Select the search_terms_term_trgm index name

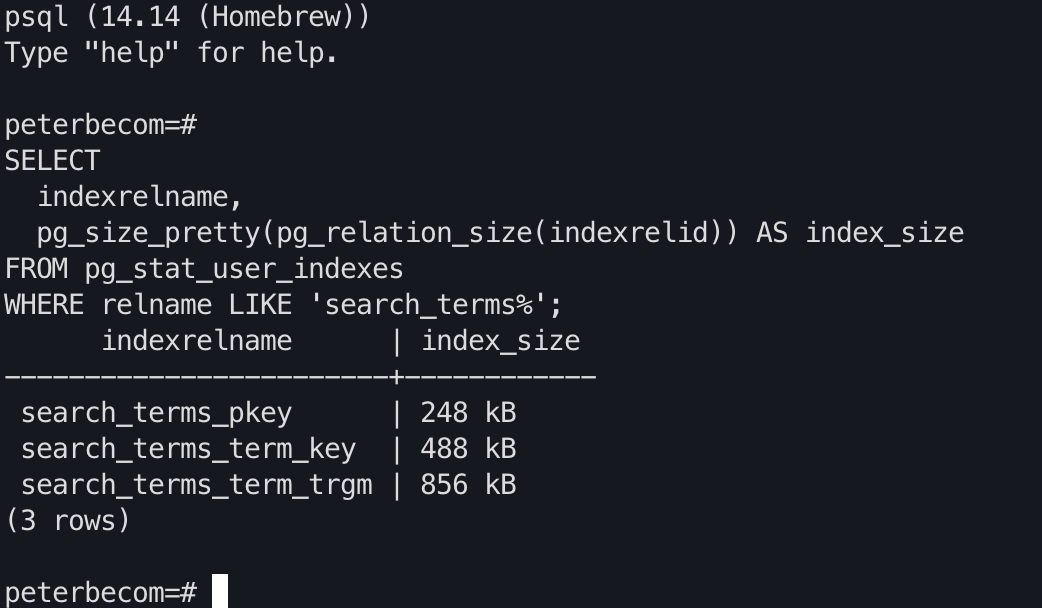point(196,485)
